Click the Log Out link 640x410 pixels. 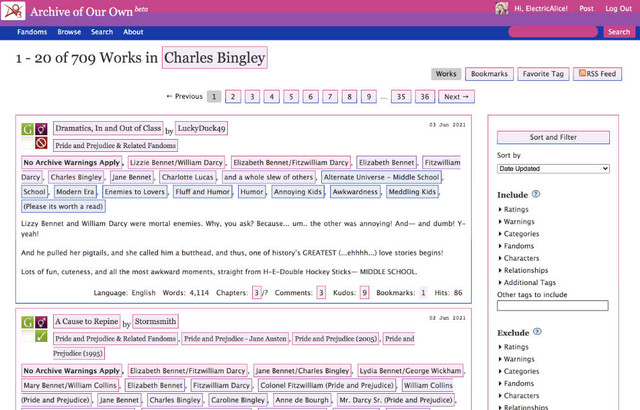[x=618, y=9]
